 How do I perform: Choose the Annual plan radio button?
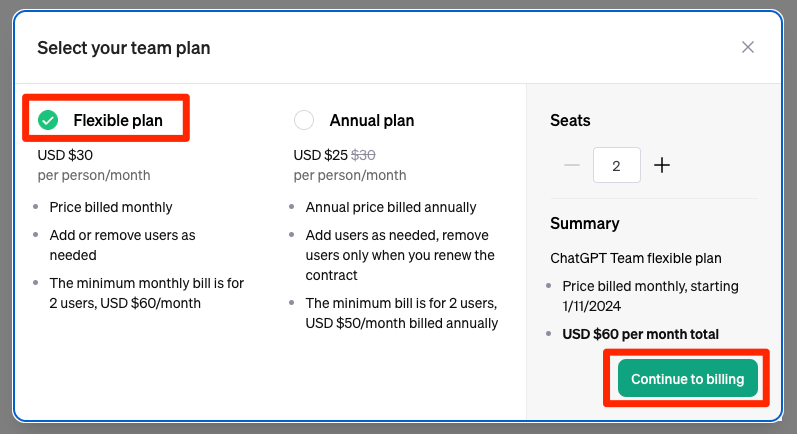click(304, 120)
